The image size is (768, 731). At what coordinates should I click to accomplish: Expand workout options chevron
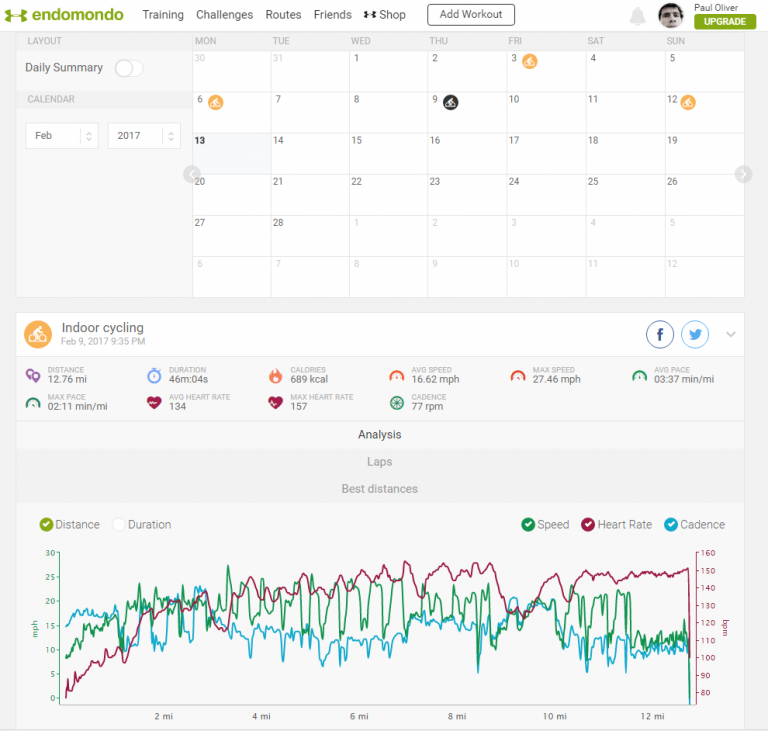(x=731, y=335)
